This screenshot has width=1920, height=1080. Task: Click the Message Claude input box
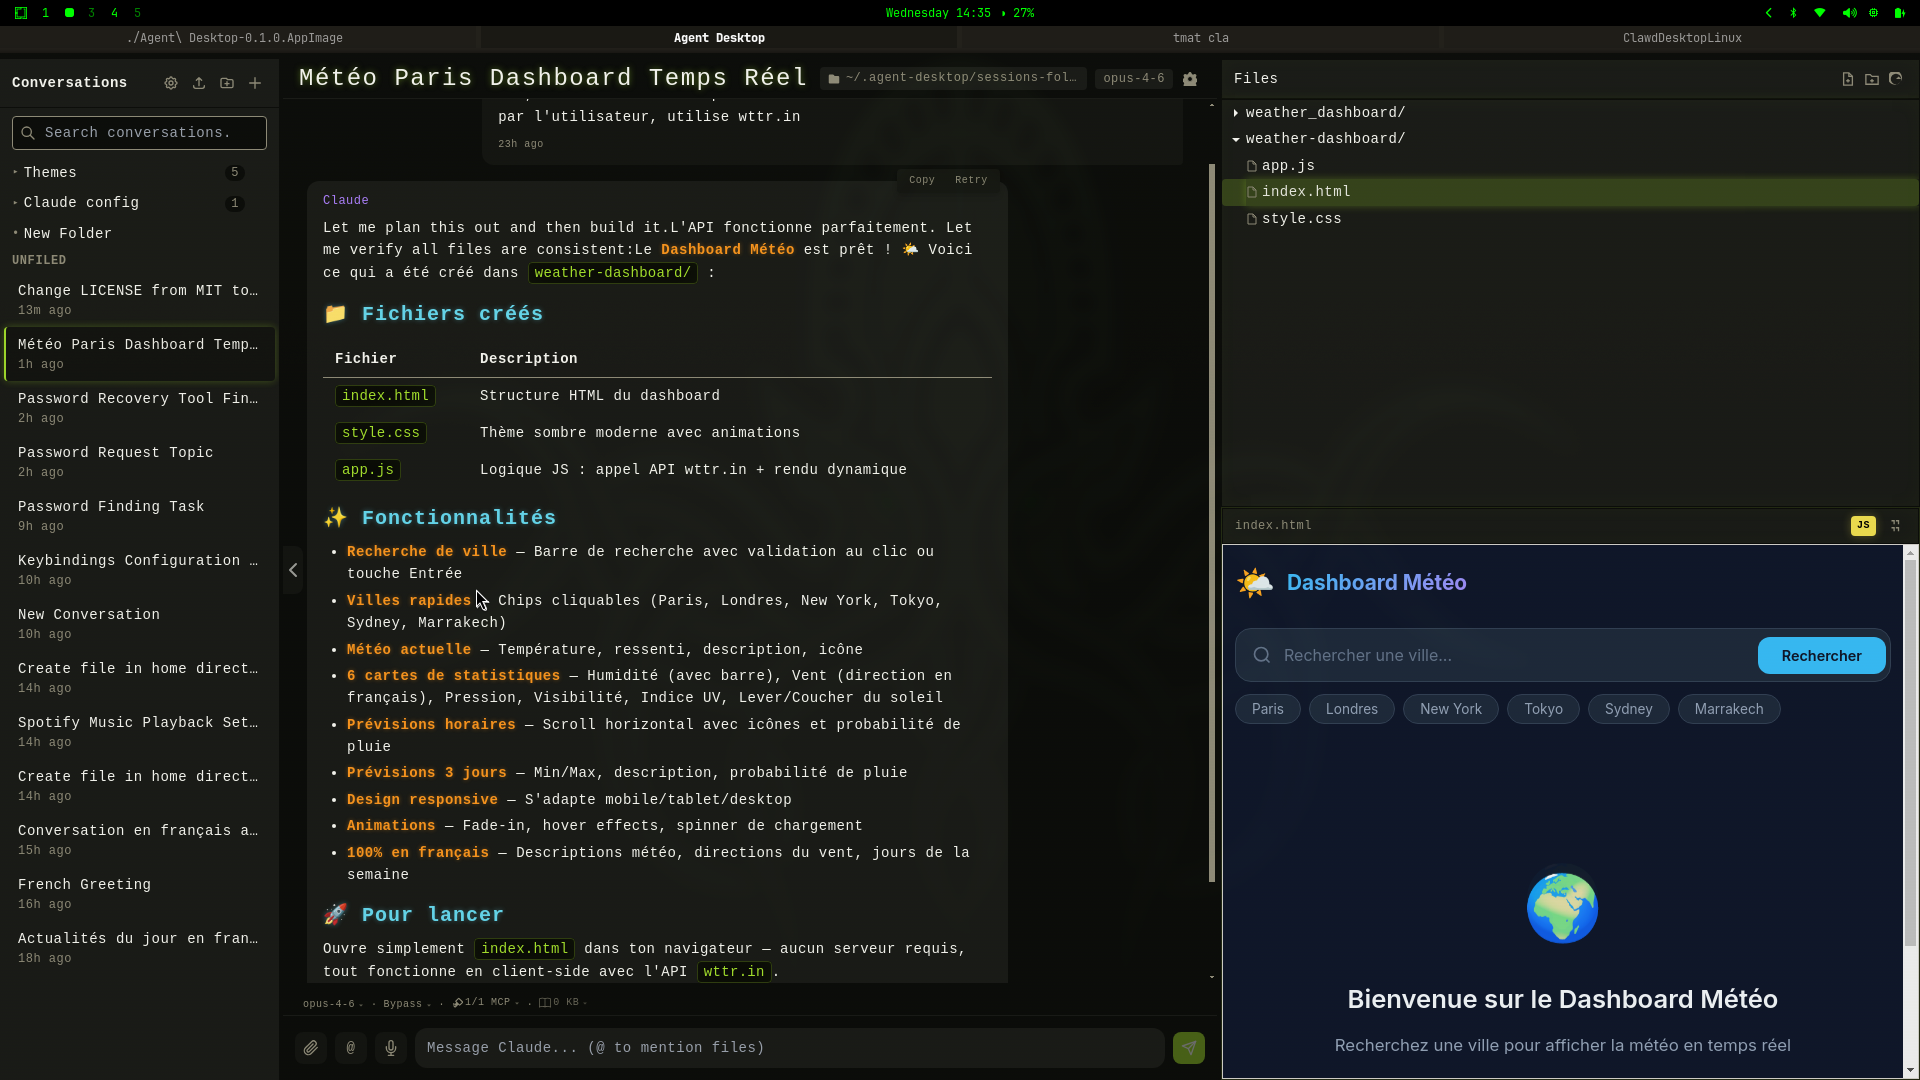789,1048
